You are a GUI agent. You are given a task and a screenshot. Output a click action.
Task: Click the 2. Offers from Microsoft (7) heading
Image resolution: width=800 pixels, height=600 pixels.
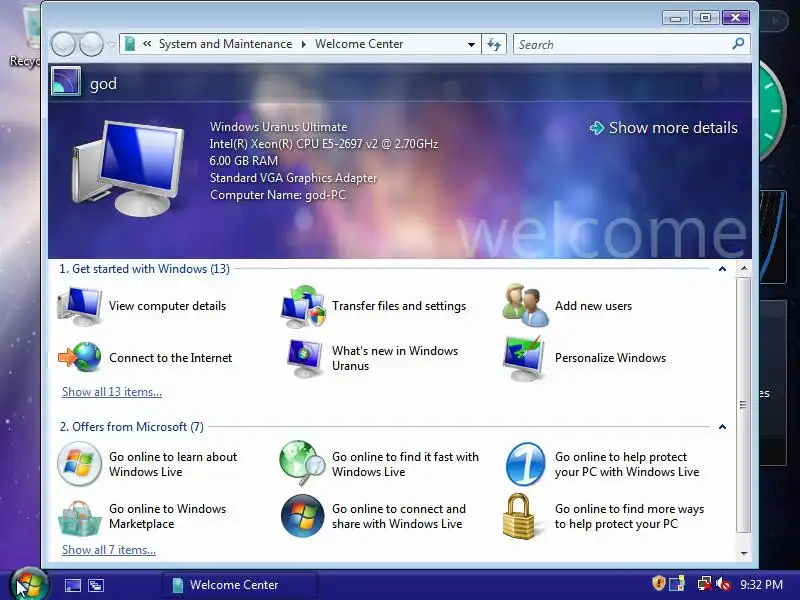[x=132, y=427]
